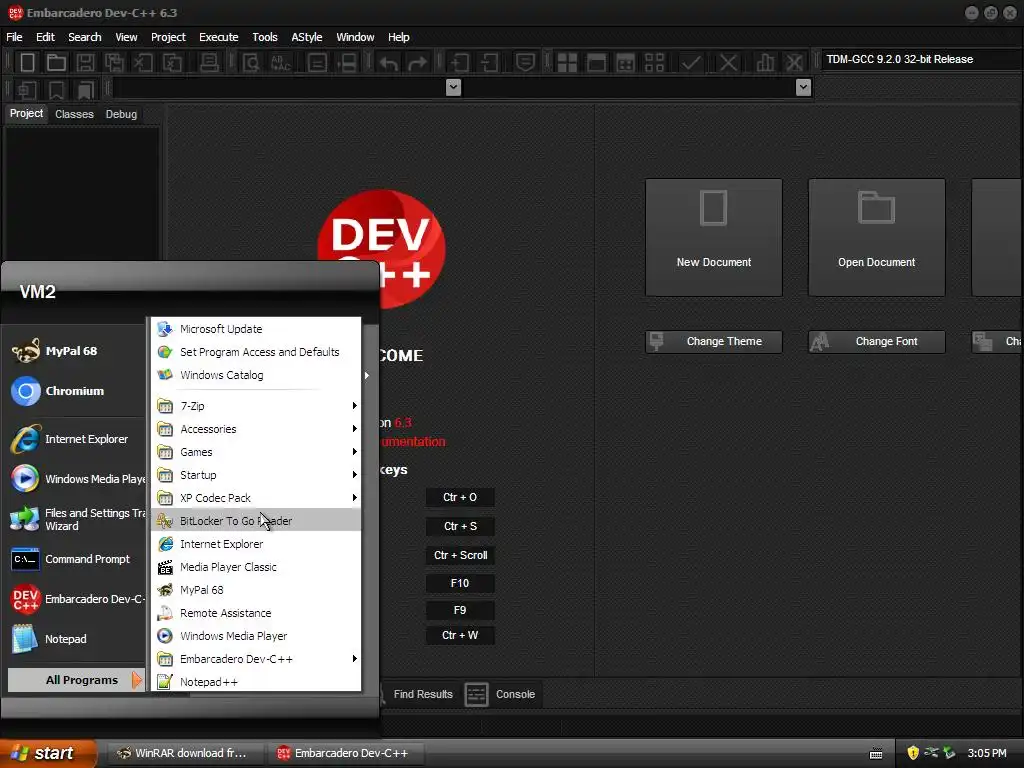Switch to the Classes tab
The image size is (1024, 768).
(74, 114)
